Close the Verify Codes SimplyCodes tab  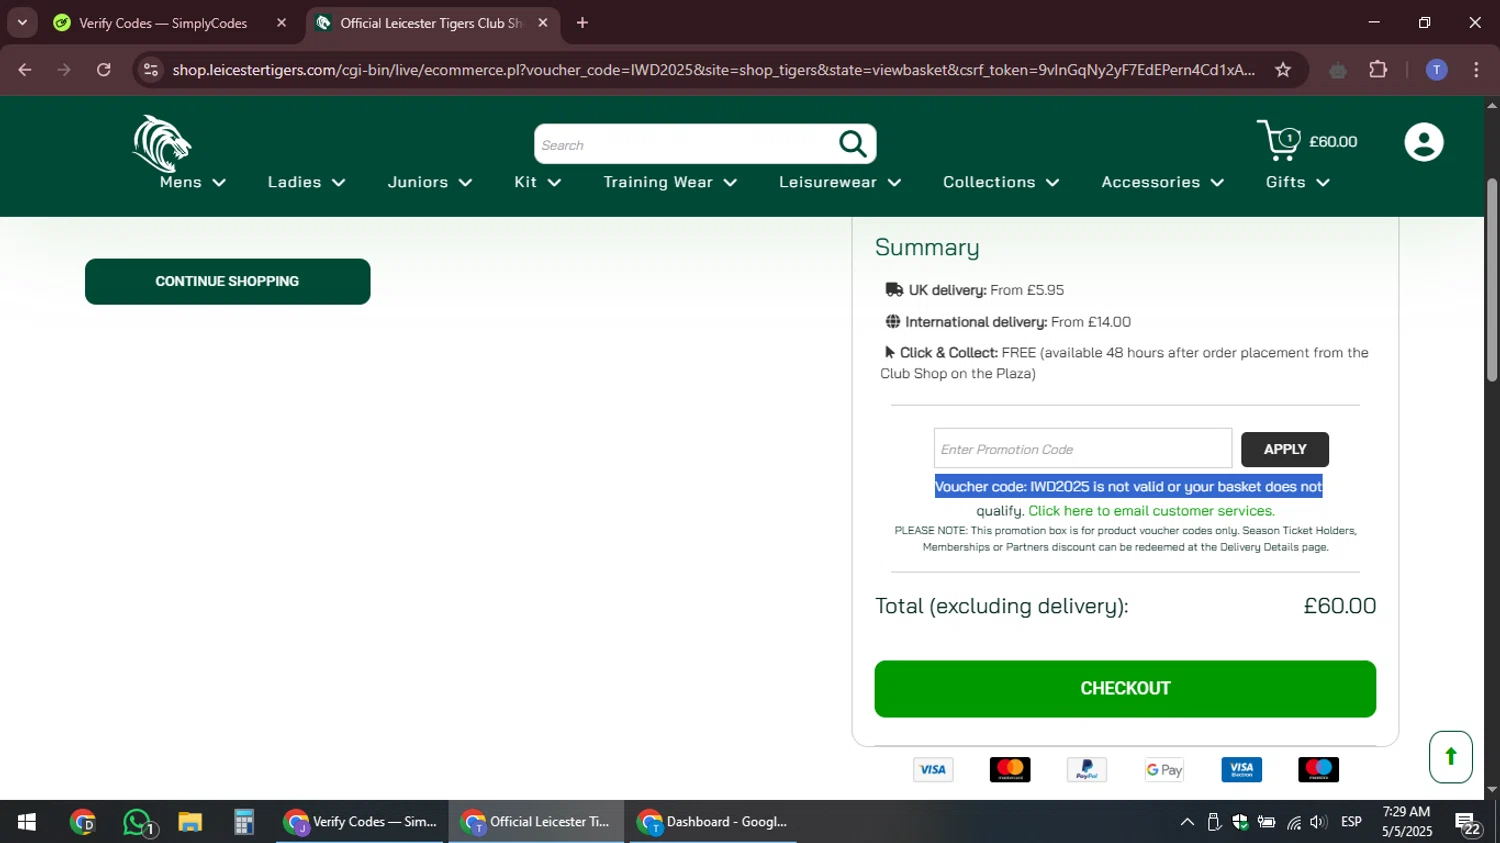[x=281, y=23]
